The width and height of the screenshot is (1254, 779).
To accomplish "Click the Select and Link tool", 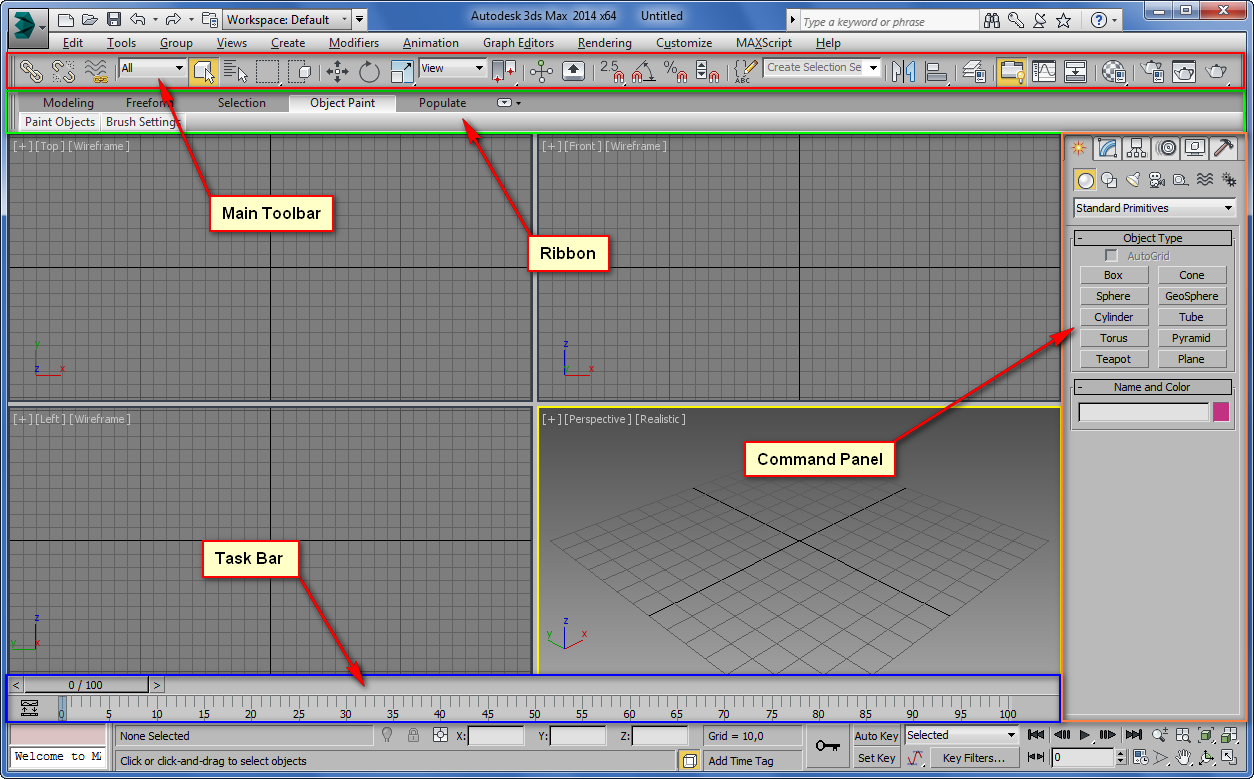I will coord(32,71).
